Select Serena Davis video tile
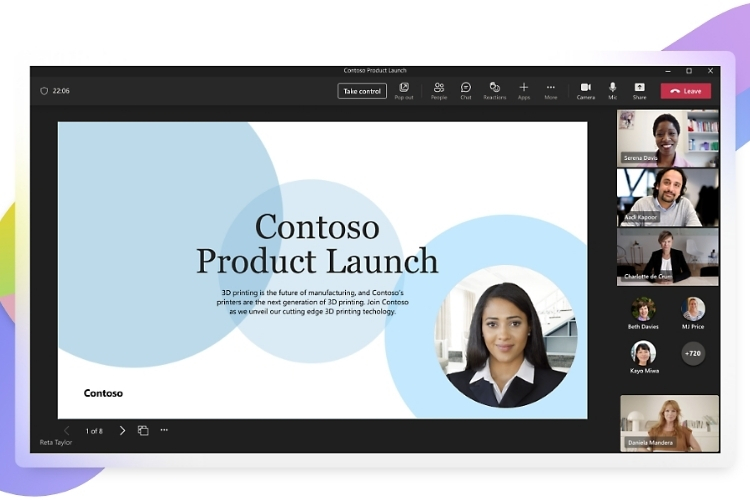 pos(668,138)
